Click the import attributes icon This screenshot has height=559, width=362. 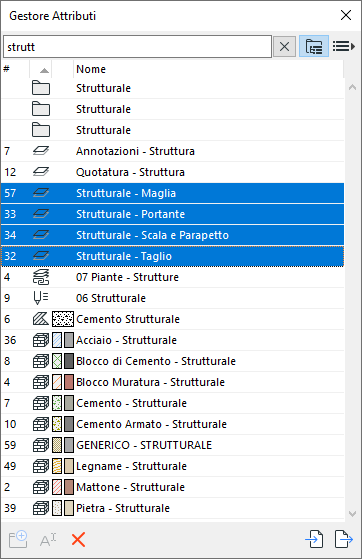coord(315,539)
